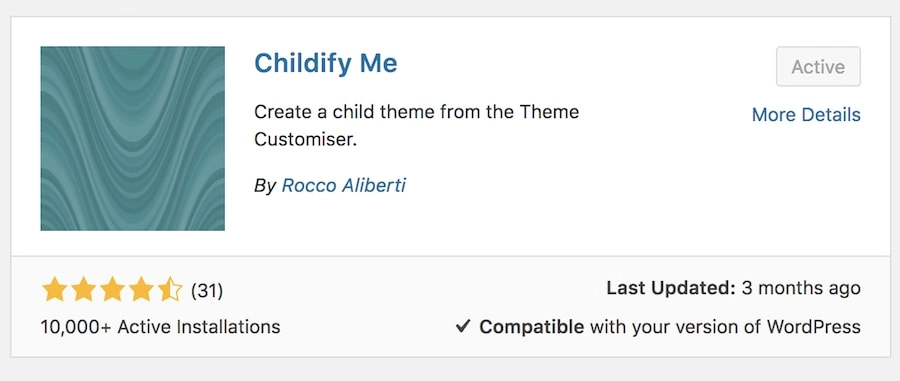Click the Active button
Viewport: 900px width, 381px height.
pos(818,67)
